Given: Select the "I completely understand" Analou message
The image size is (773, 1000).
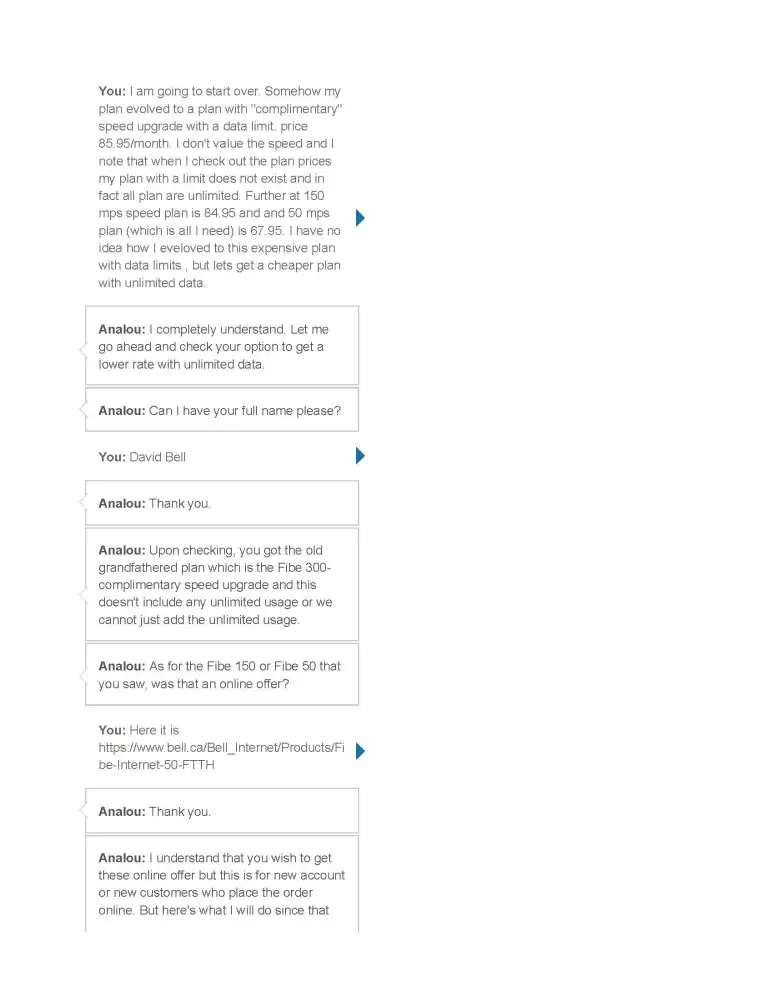Looking at the screenshot, I should pos(220,347).
